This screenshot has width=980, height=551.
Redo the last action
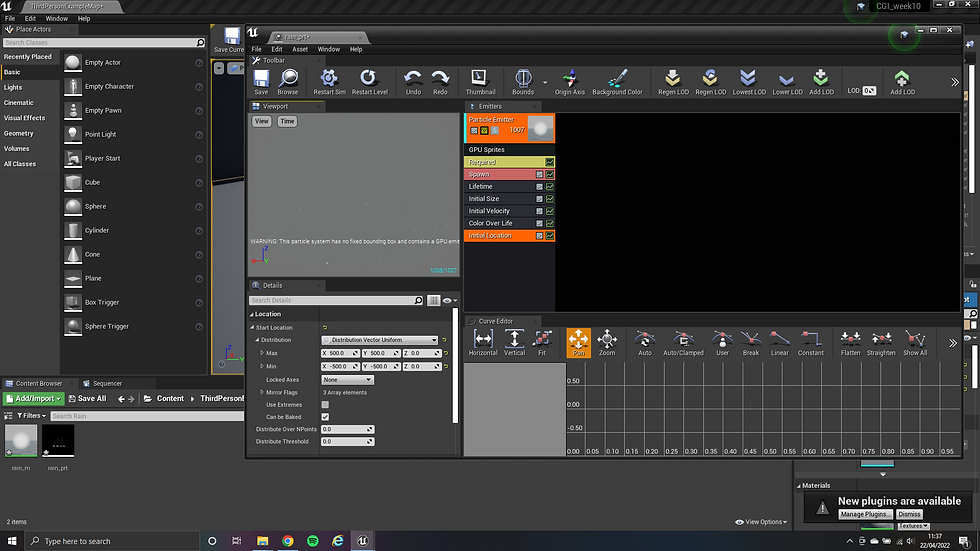(x=440, y=82)
